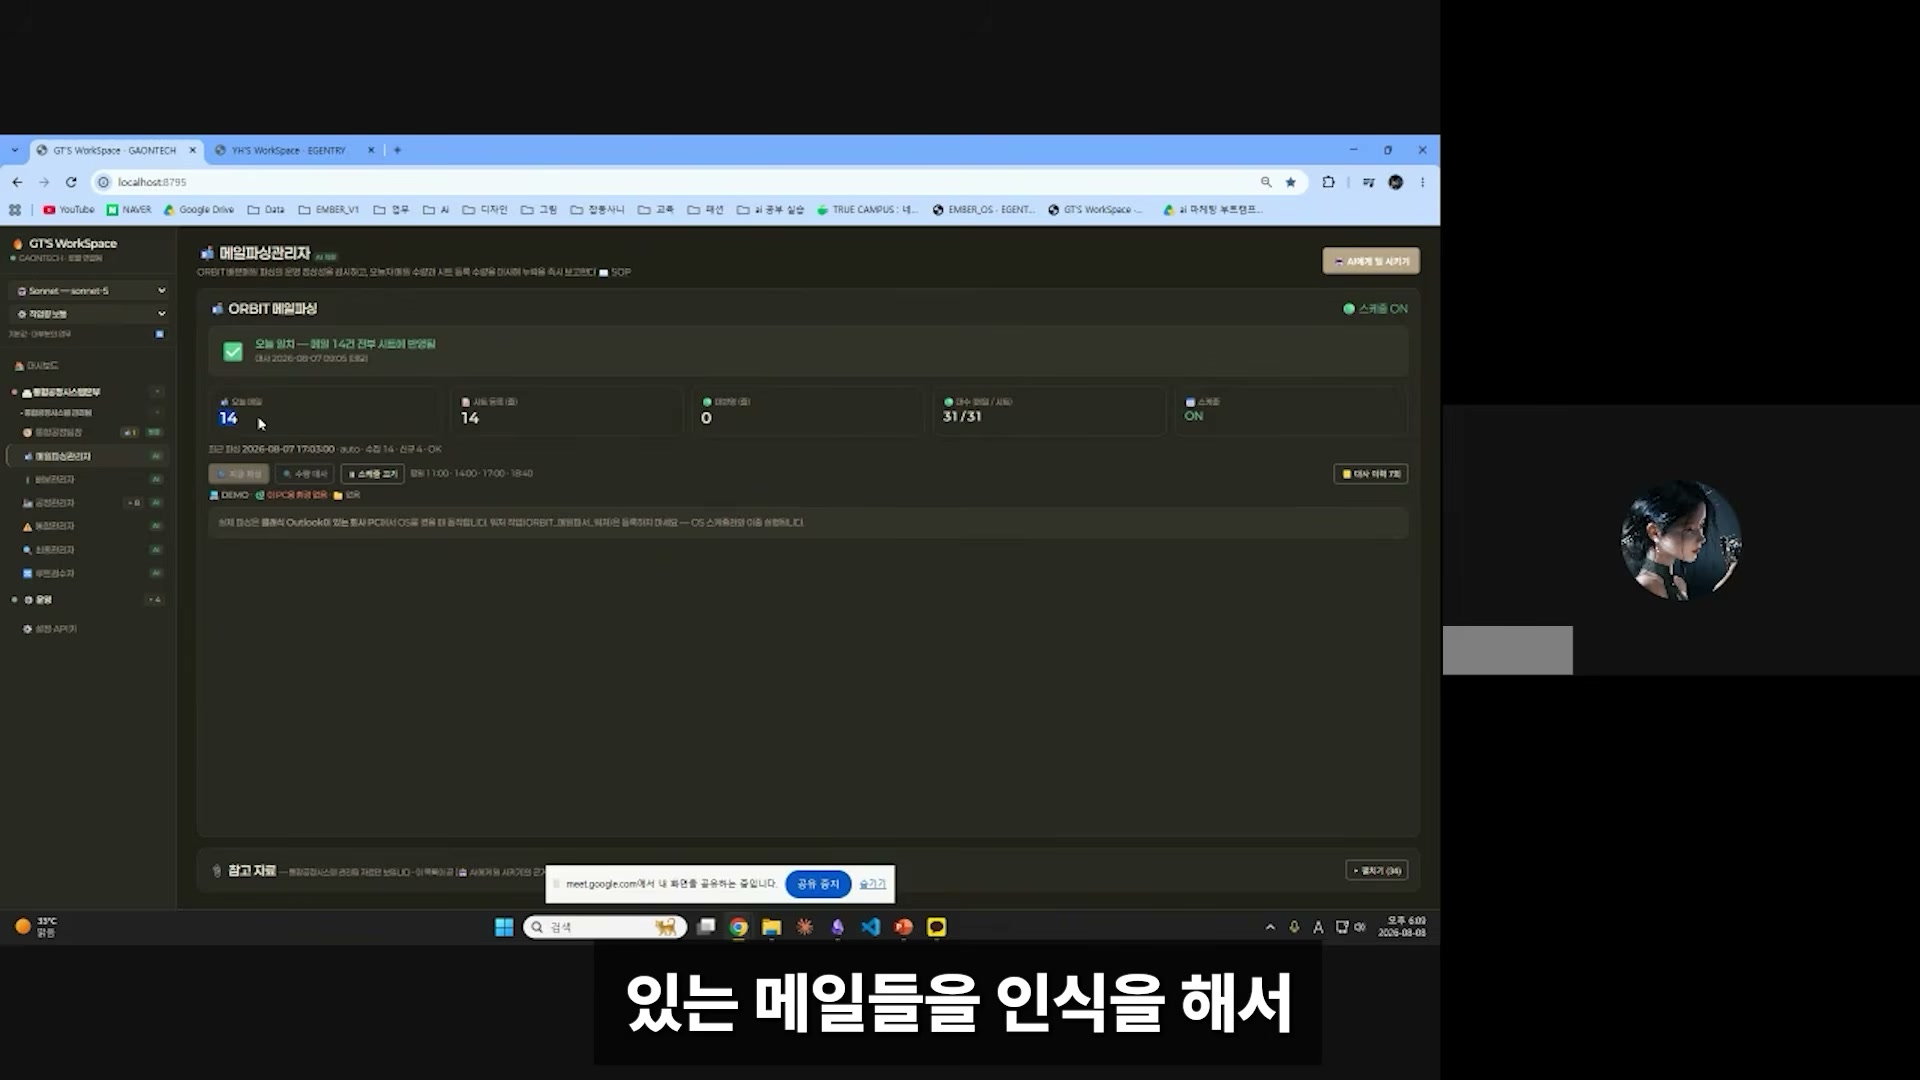Open the YouTube bookmark
This screenshot has height=1080, width=1920.
click(x=69, y=210)
